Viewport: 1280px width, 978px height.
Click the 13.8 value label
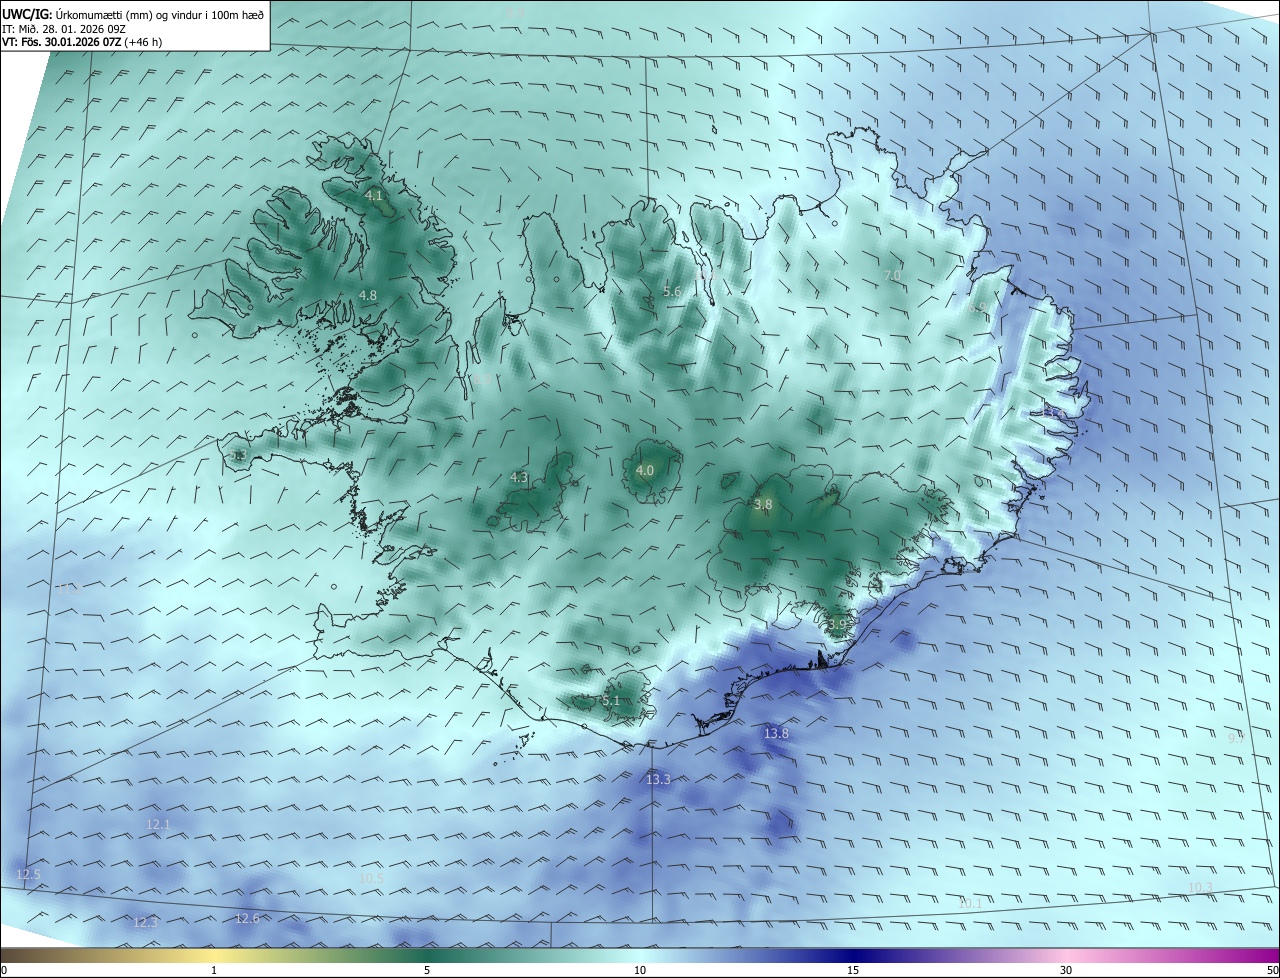(776, 734)
